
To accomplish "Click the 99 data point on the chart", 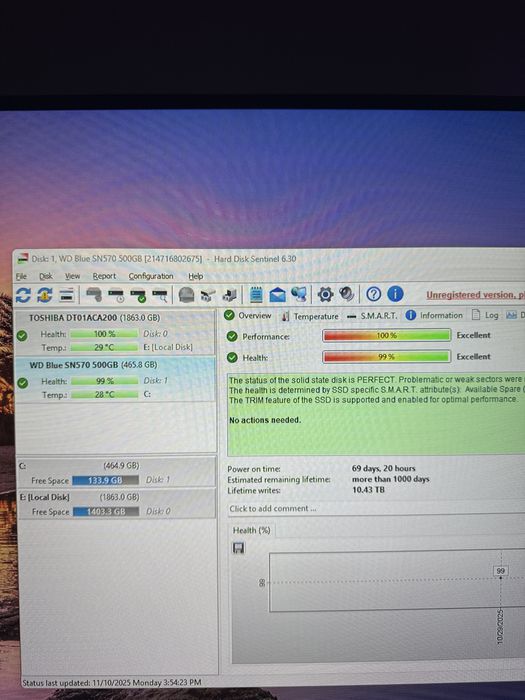I will (500, 571).
